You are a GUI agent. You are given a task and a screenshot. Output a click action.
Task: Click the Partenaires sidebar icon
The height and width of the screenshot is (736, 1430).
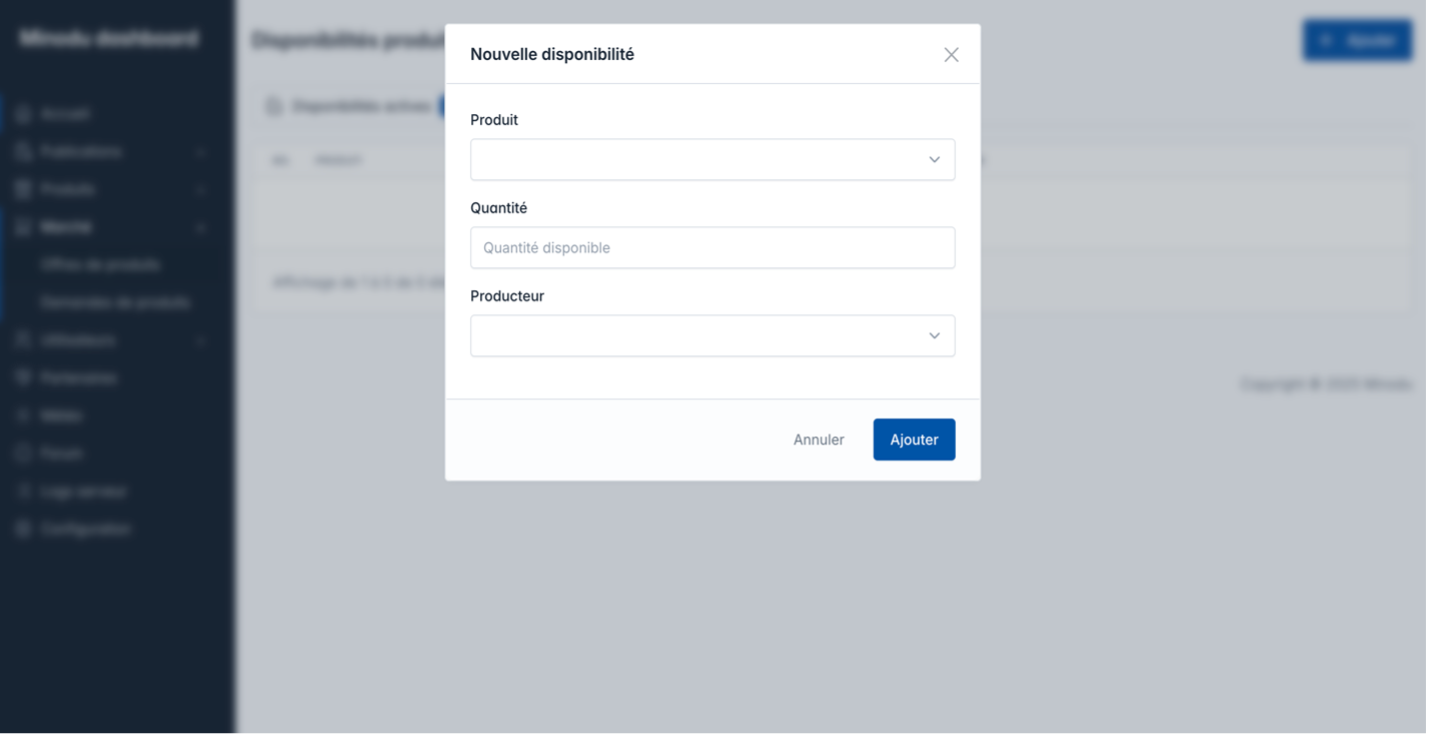tap(24, 379)
